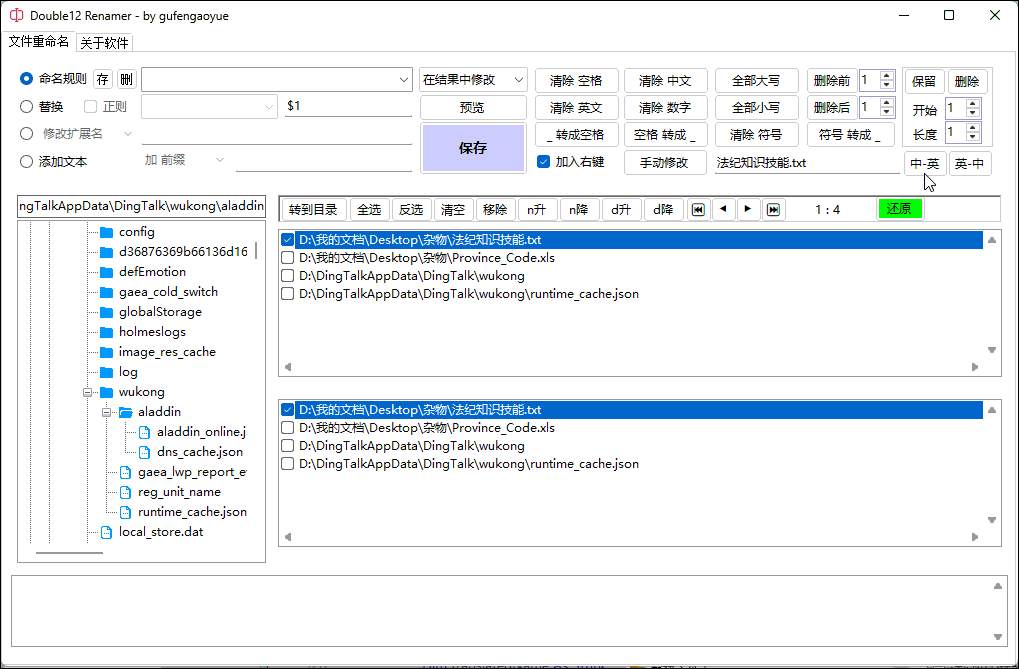This screenshot has height=669, width=1019.
Task: Select the 文件重命名 tab
Action: (39, 42)
